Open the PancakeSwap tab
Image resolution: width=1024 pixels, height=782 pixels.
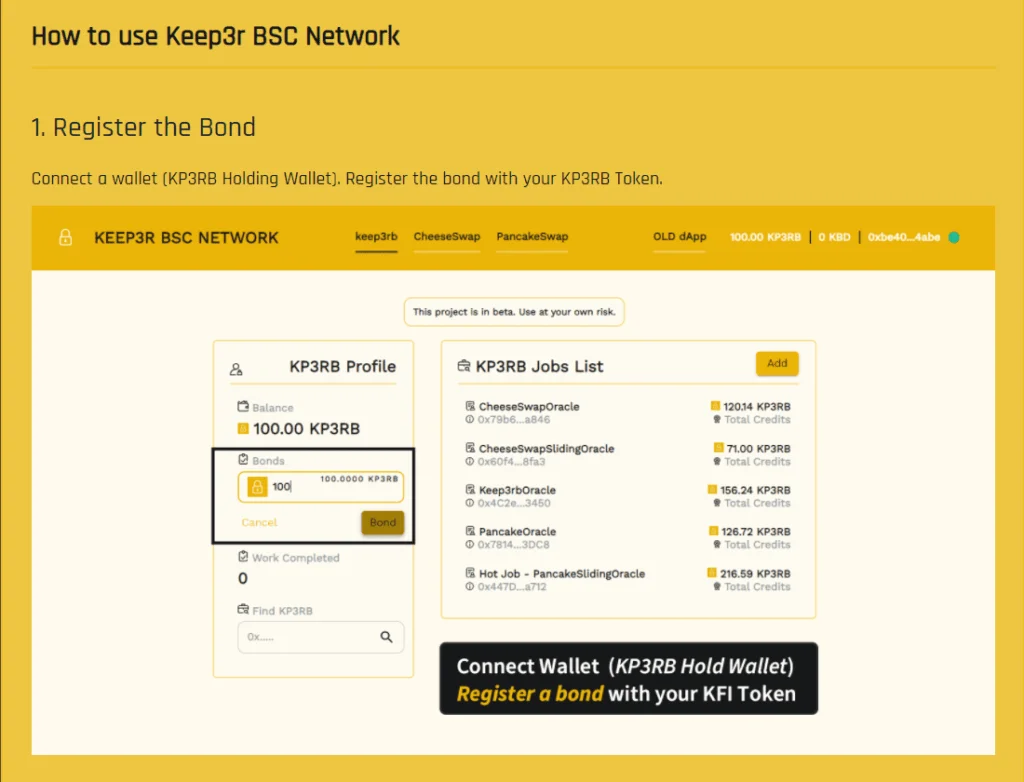point(531,237)
